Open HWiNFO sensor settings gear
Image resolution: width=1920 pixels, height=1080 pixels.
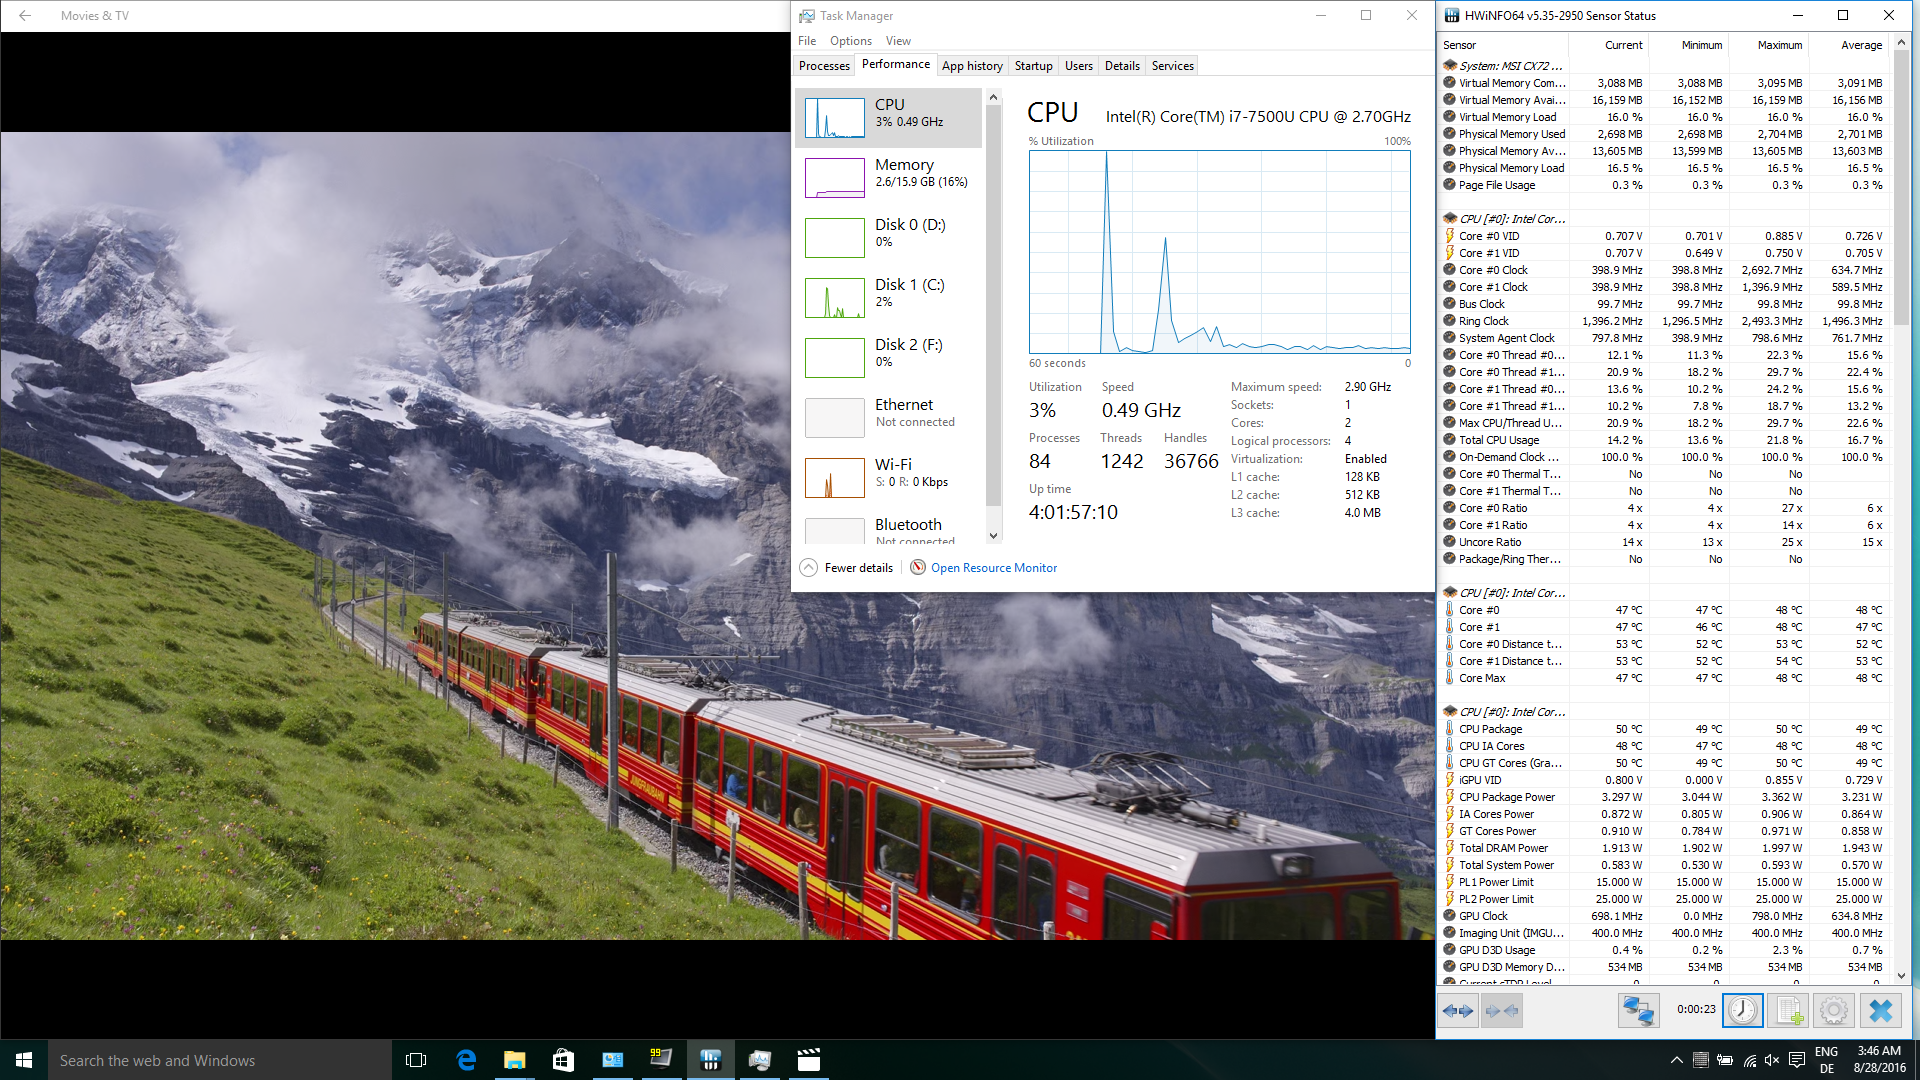1833,1011
